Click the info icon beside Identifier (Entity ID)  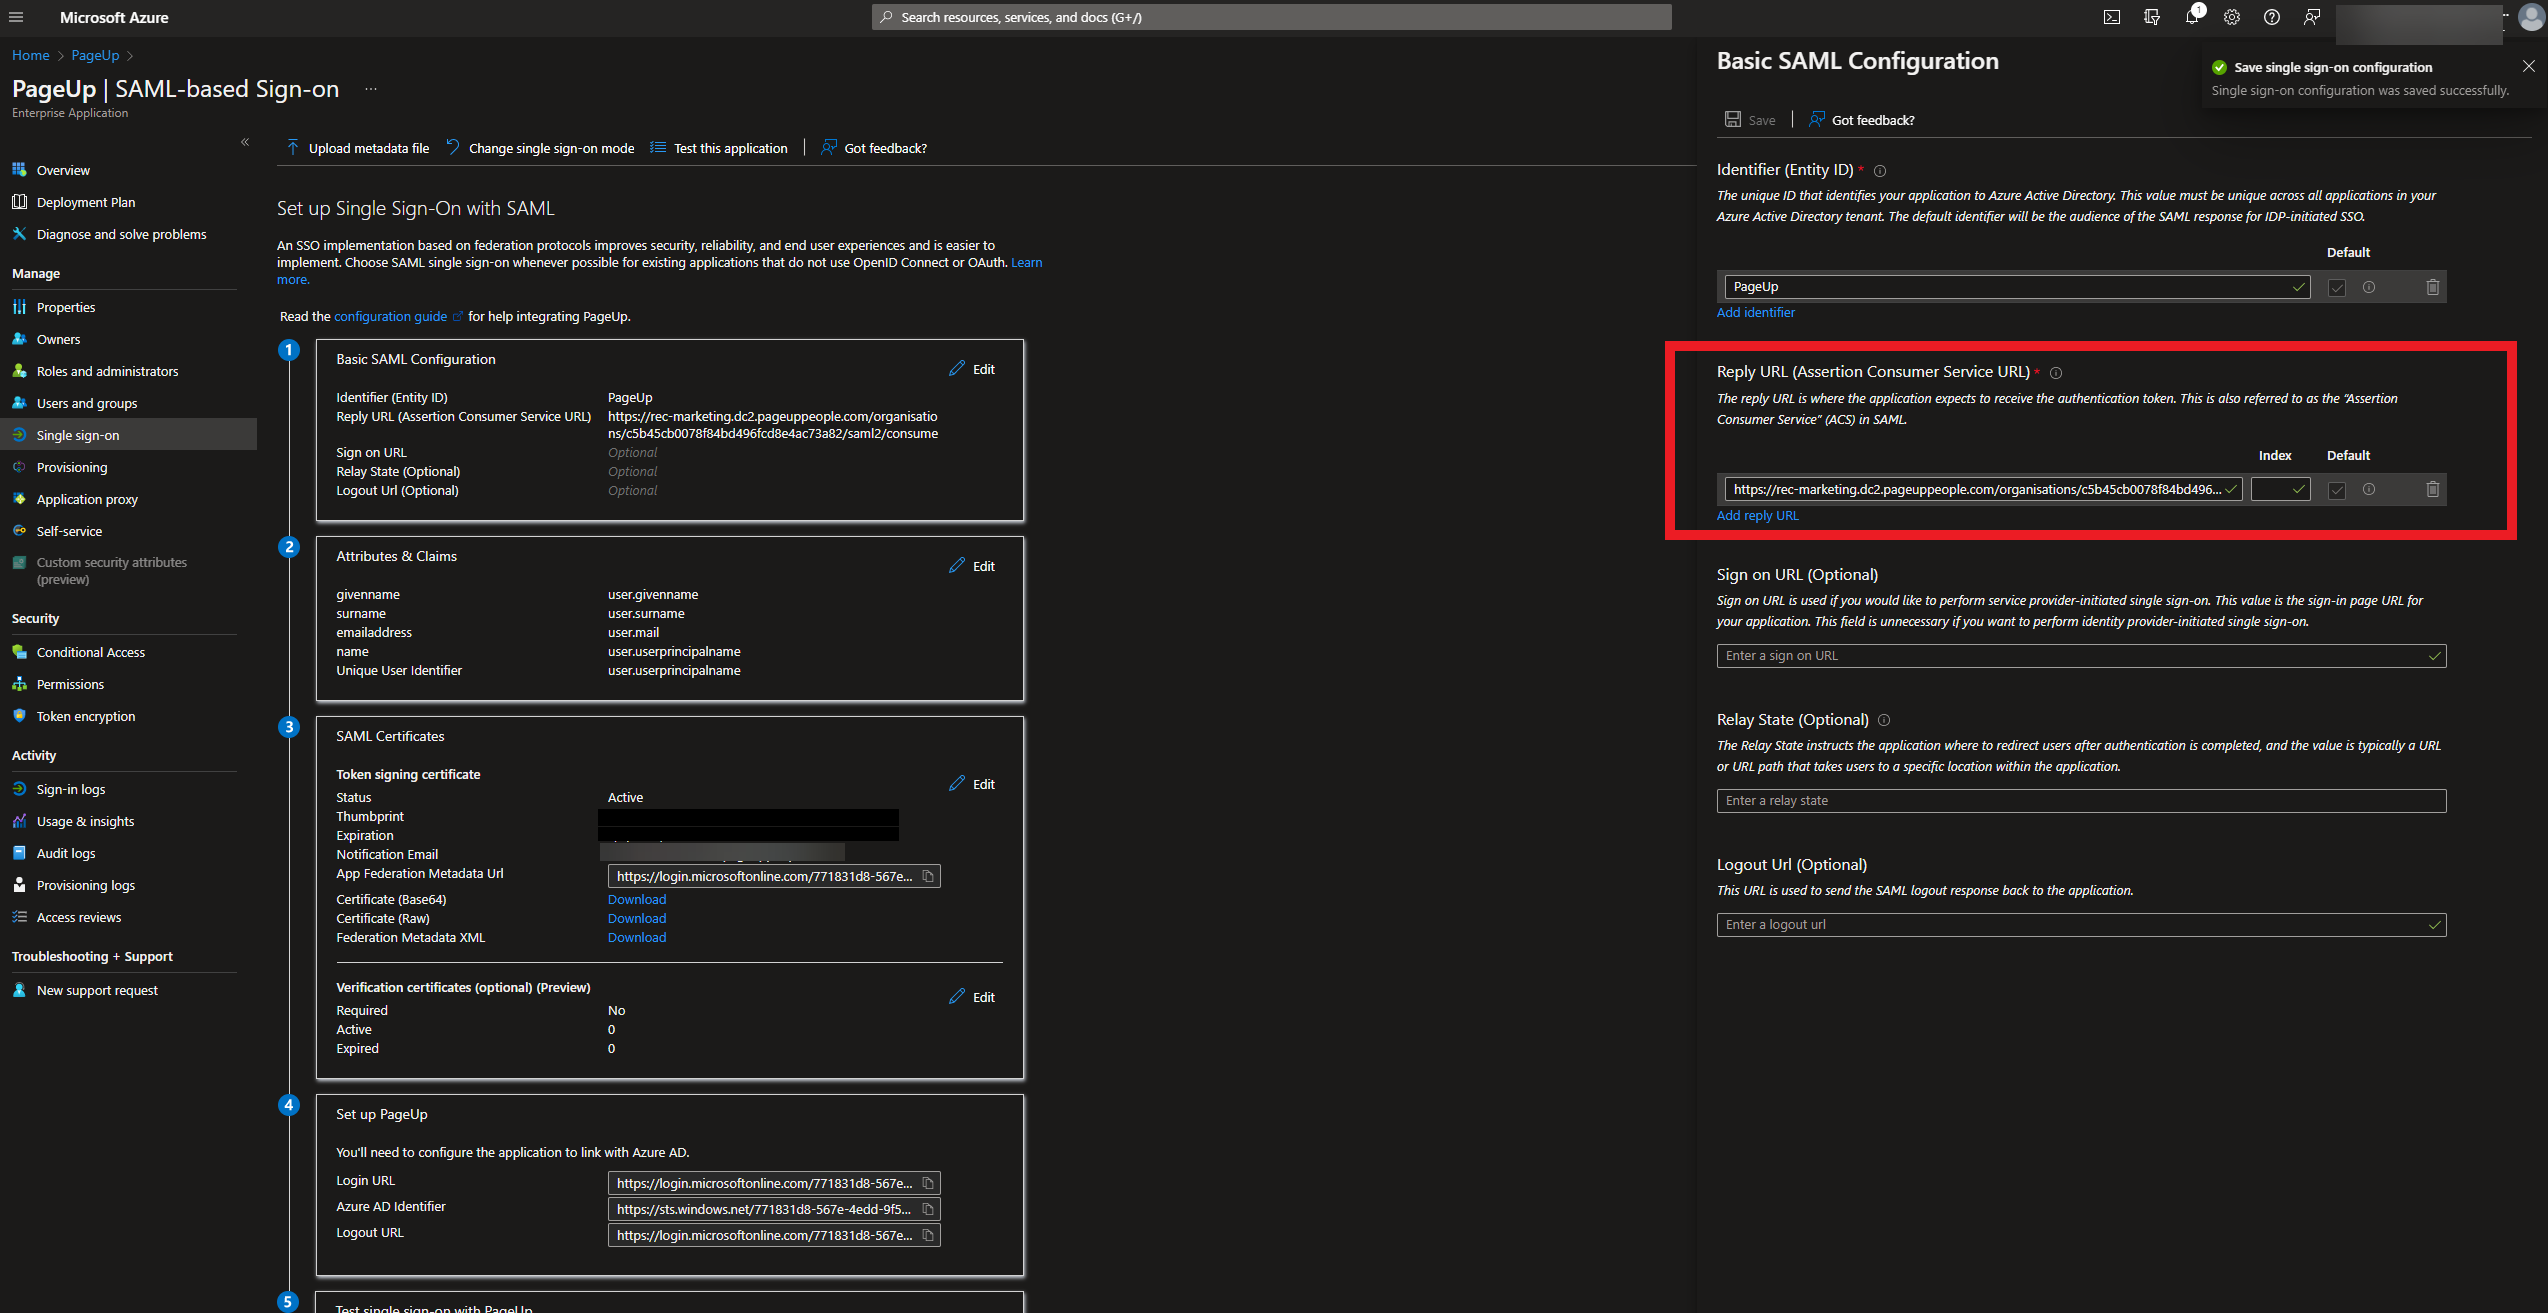[x=1879, y=171]
